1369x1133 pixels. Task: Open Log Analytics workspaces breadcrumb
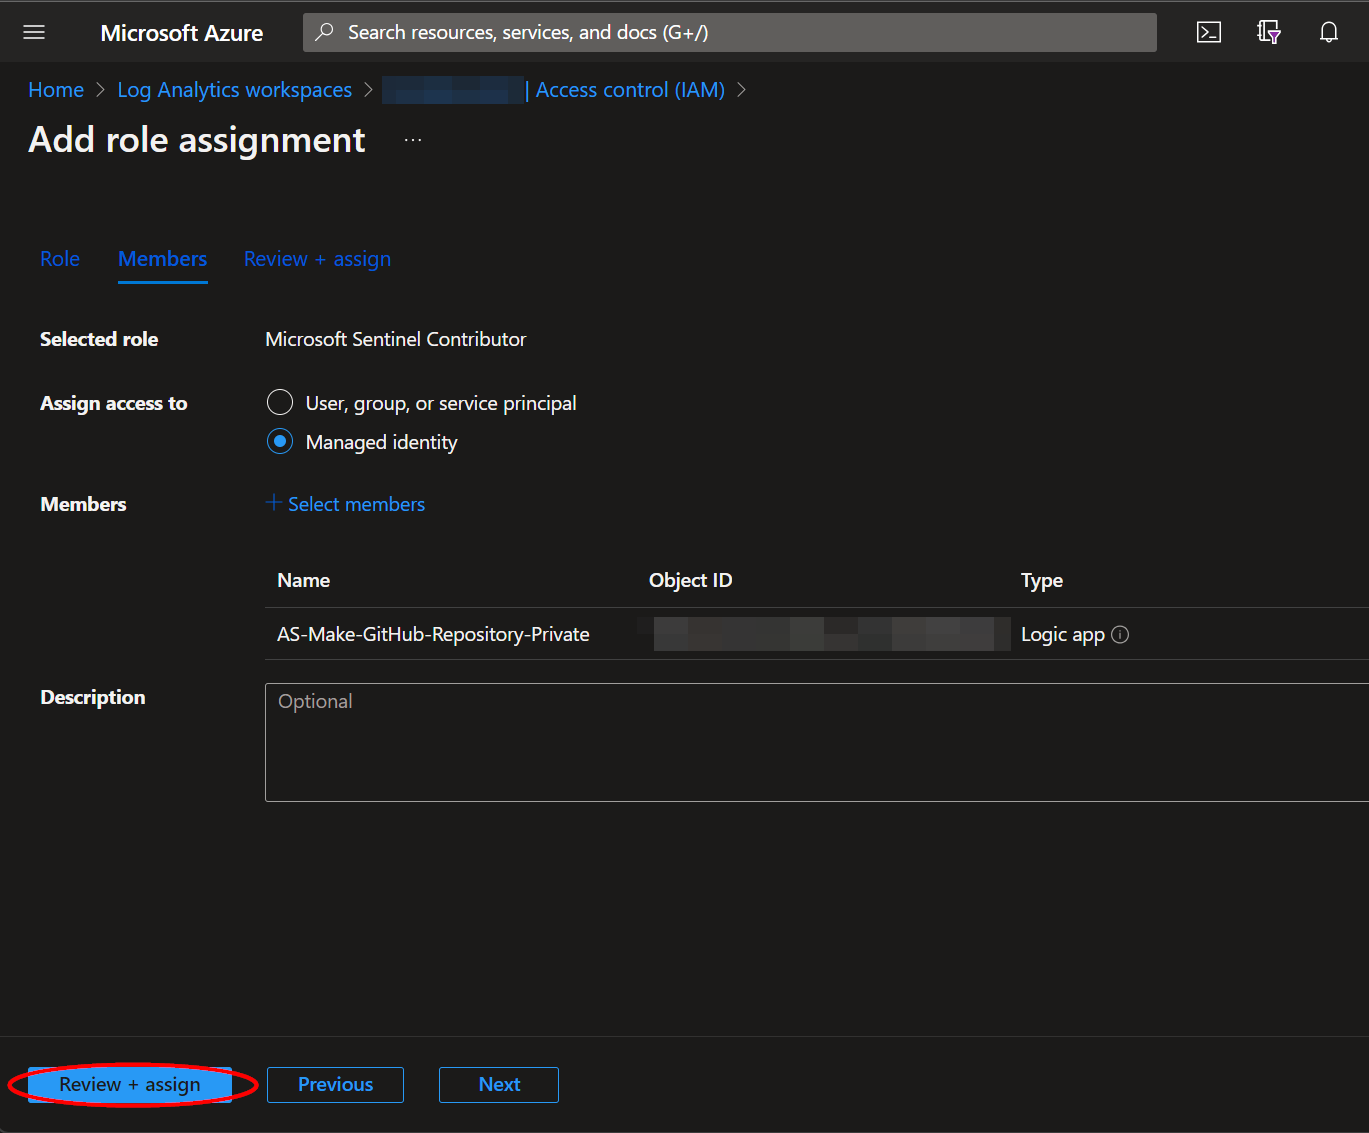coord(235,90)
